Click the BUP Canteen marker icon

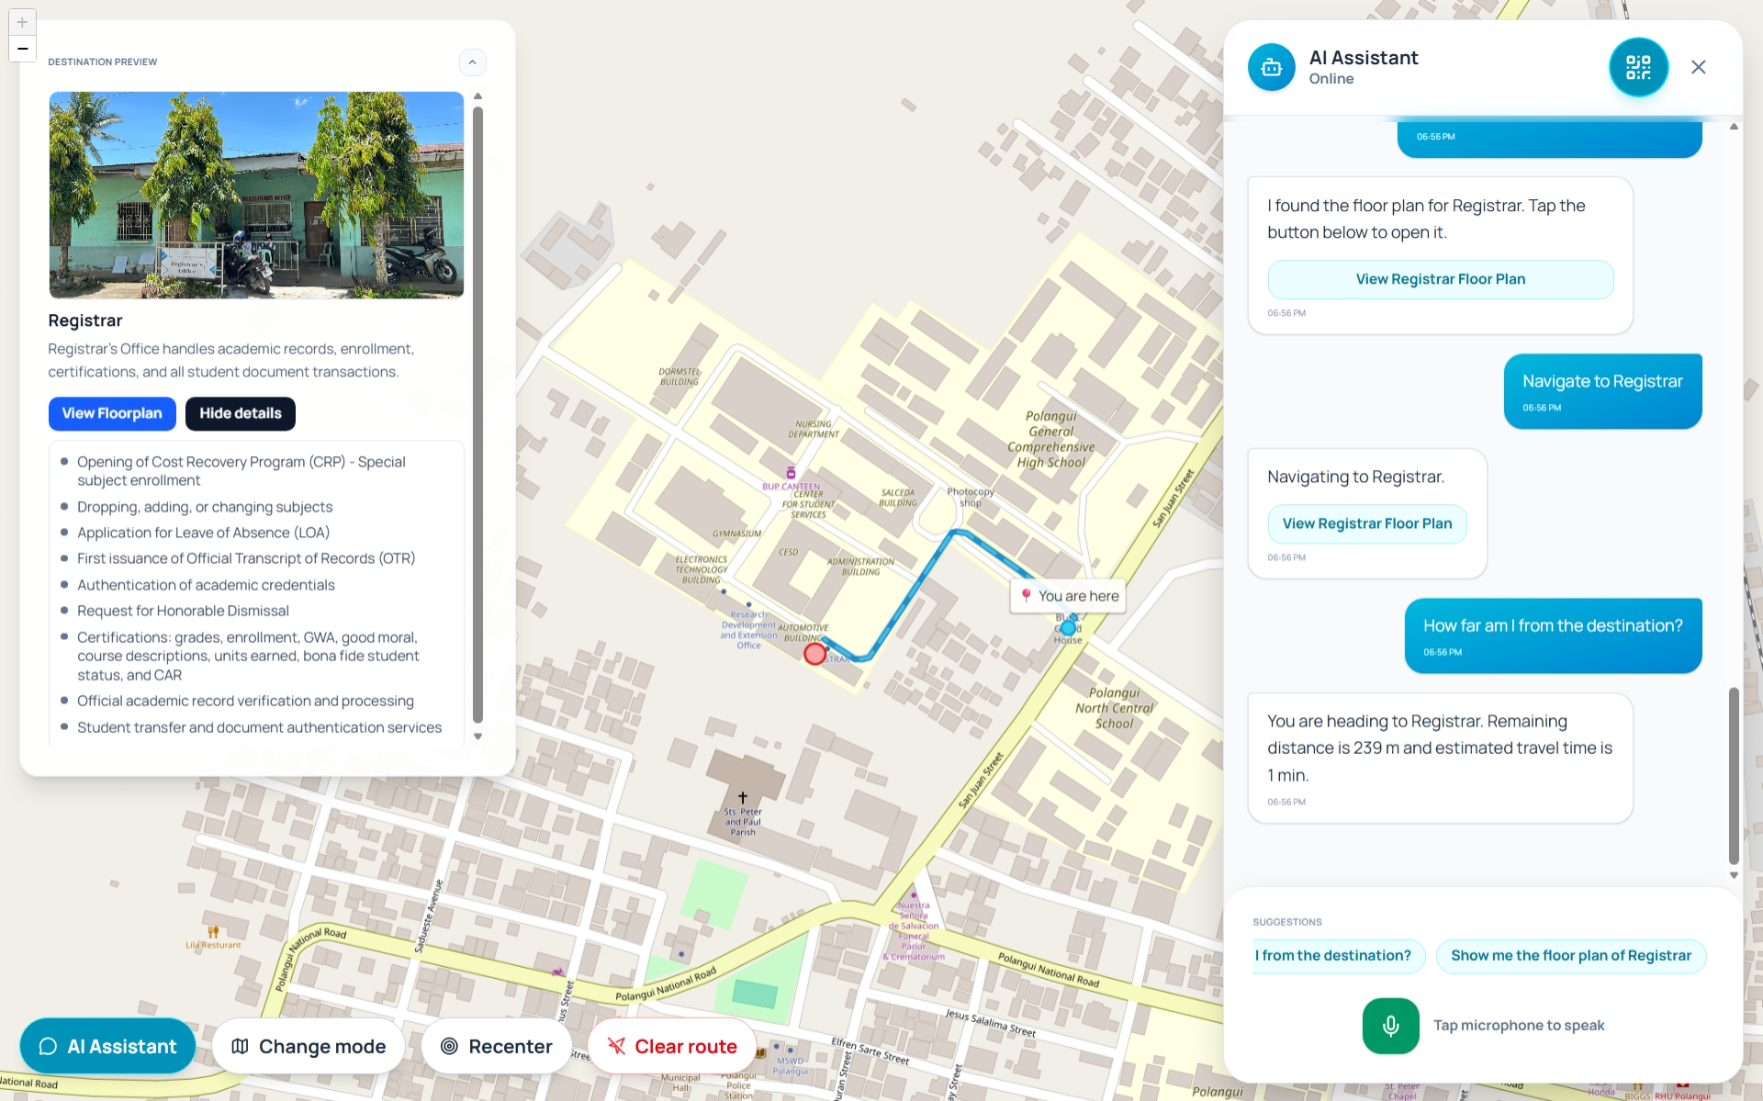point(791,473)
